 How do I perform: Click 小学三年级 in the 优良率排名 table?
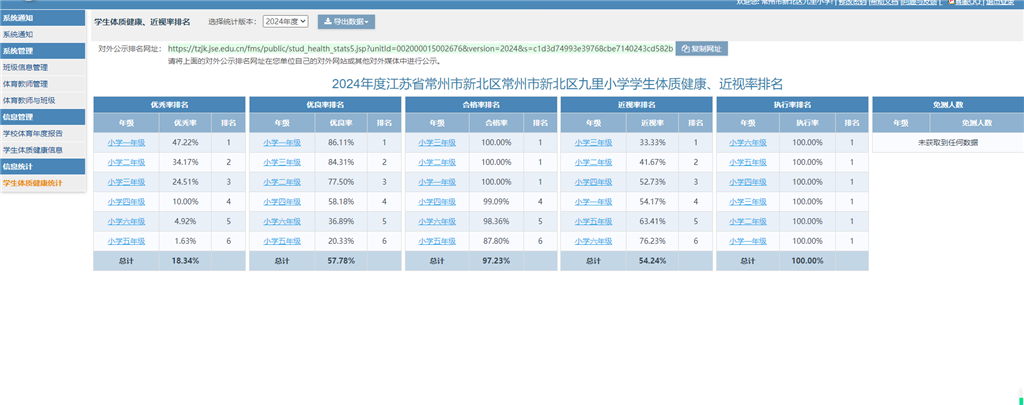click(282, 162)
